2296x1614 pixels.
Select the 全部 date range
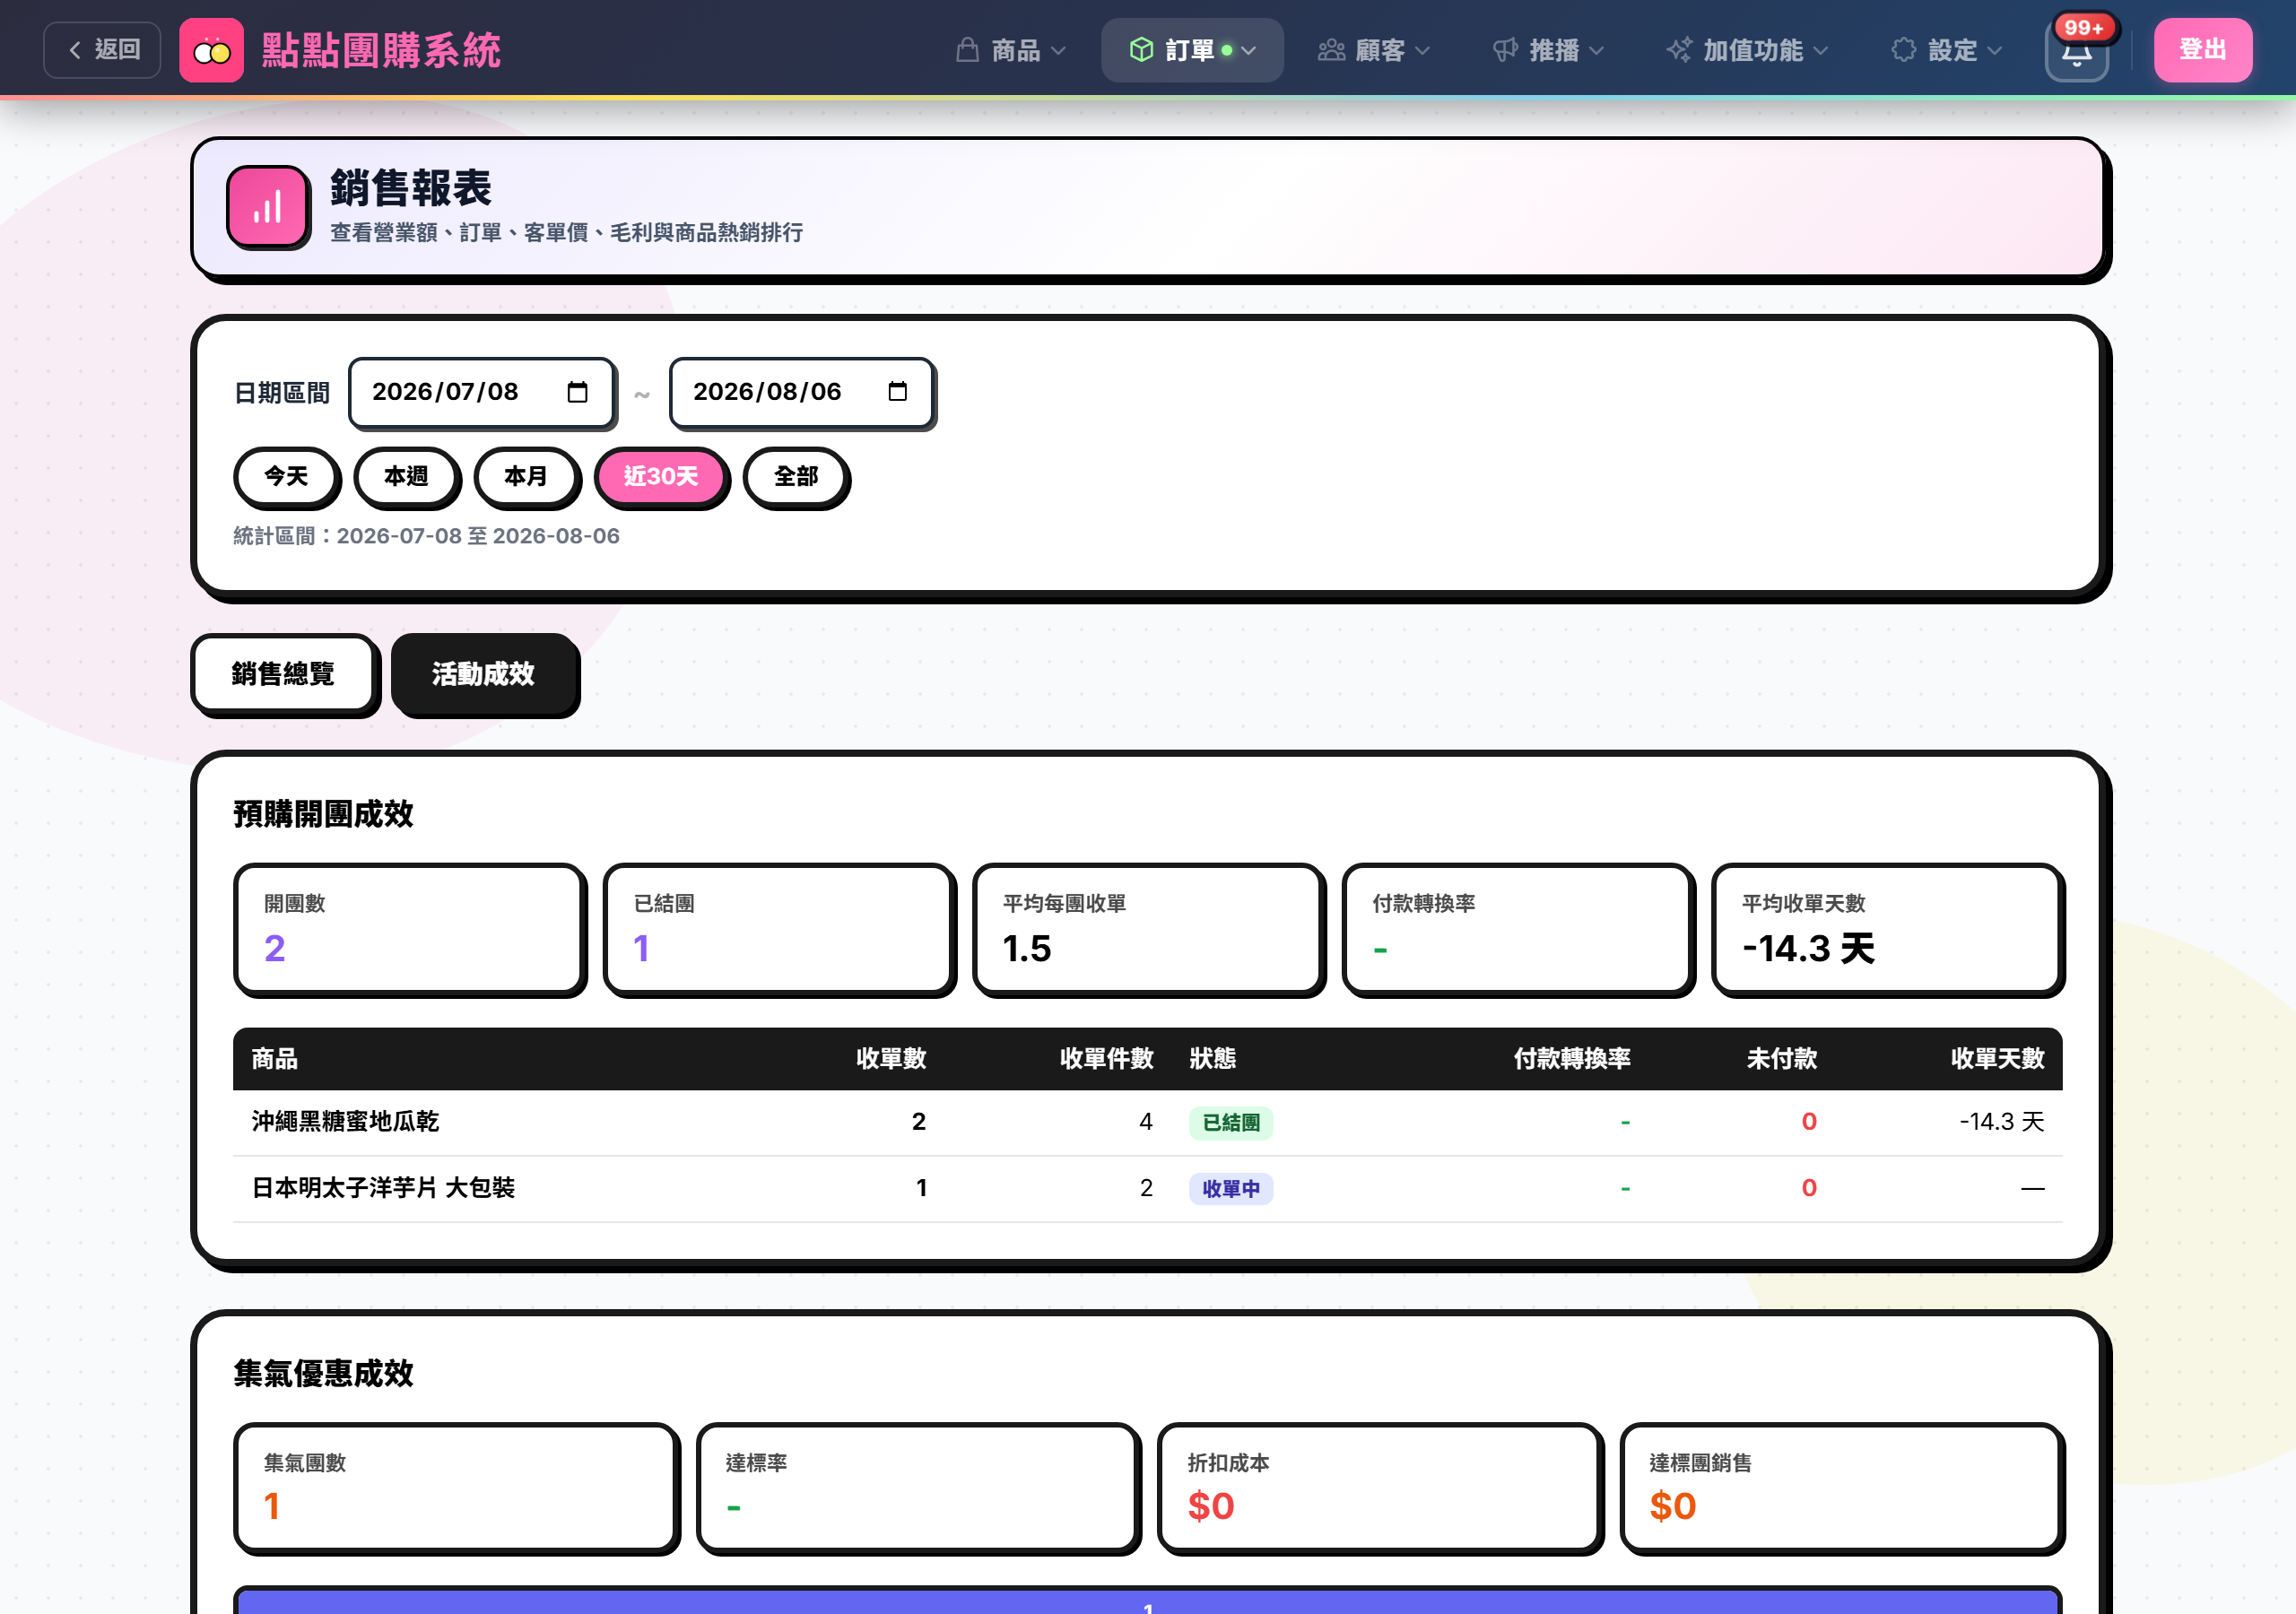tap(796, 476)
